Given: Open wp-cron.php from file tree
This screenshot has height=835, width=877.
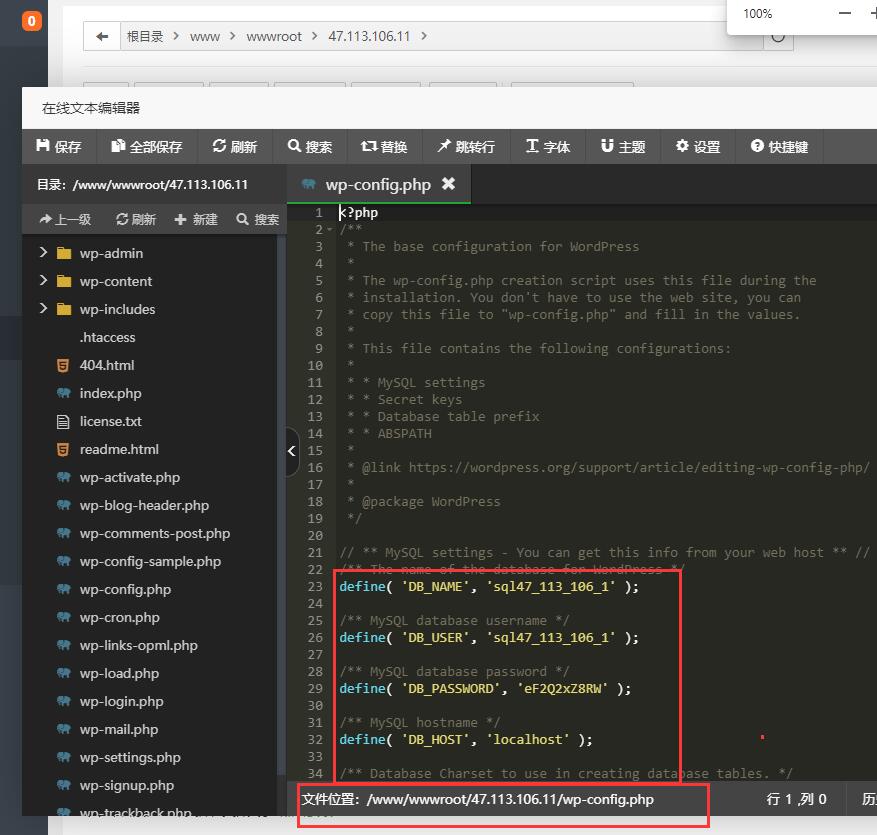Looking at the screenshot, I should point(120,617).
